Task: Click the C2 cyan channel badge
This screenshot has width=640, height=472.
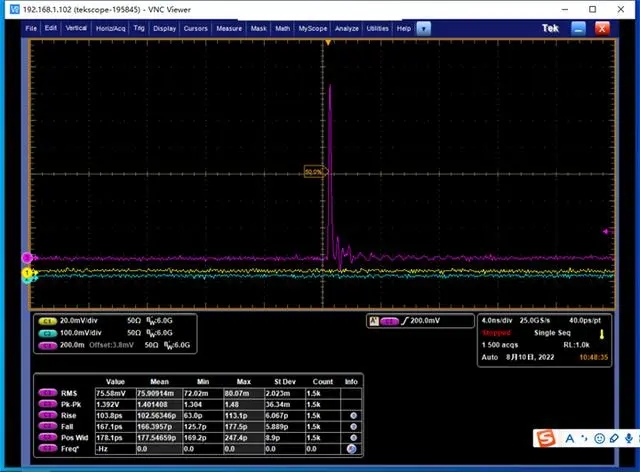Action: (46, 331)
